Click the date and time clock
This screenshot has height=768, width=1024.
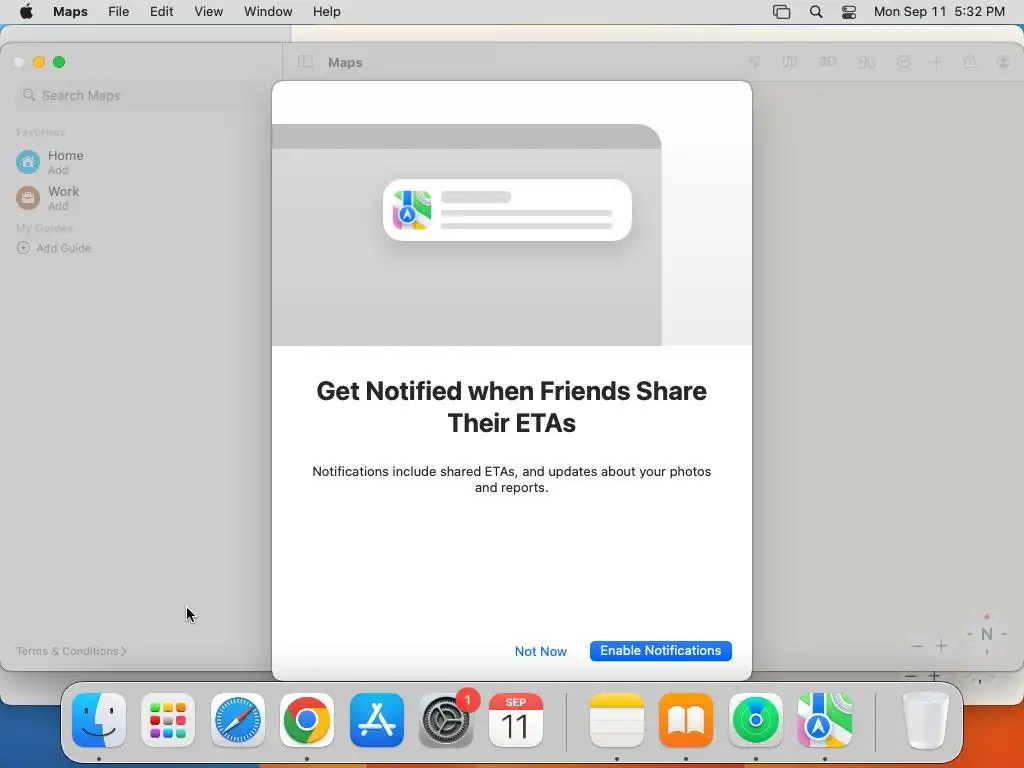939,12
